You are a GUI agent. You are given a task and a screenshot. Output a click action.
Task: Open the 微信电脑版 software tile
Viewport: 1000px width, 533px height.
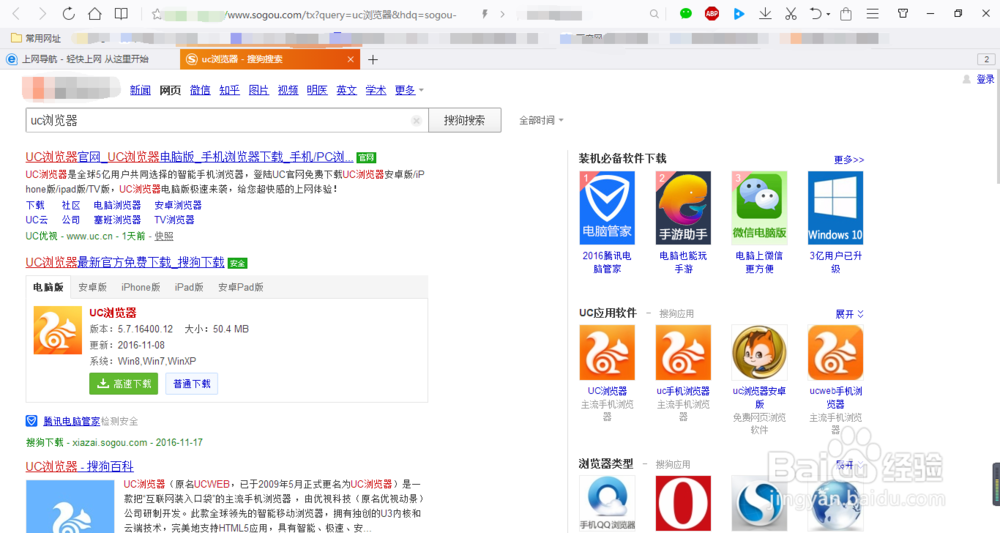point(759,208)
